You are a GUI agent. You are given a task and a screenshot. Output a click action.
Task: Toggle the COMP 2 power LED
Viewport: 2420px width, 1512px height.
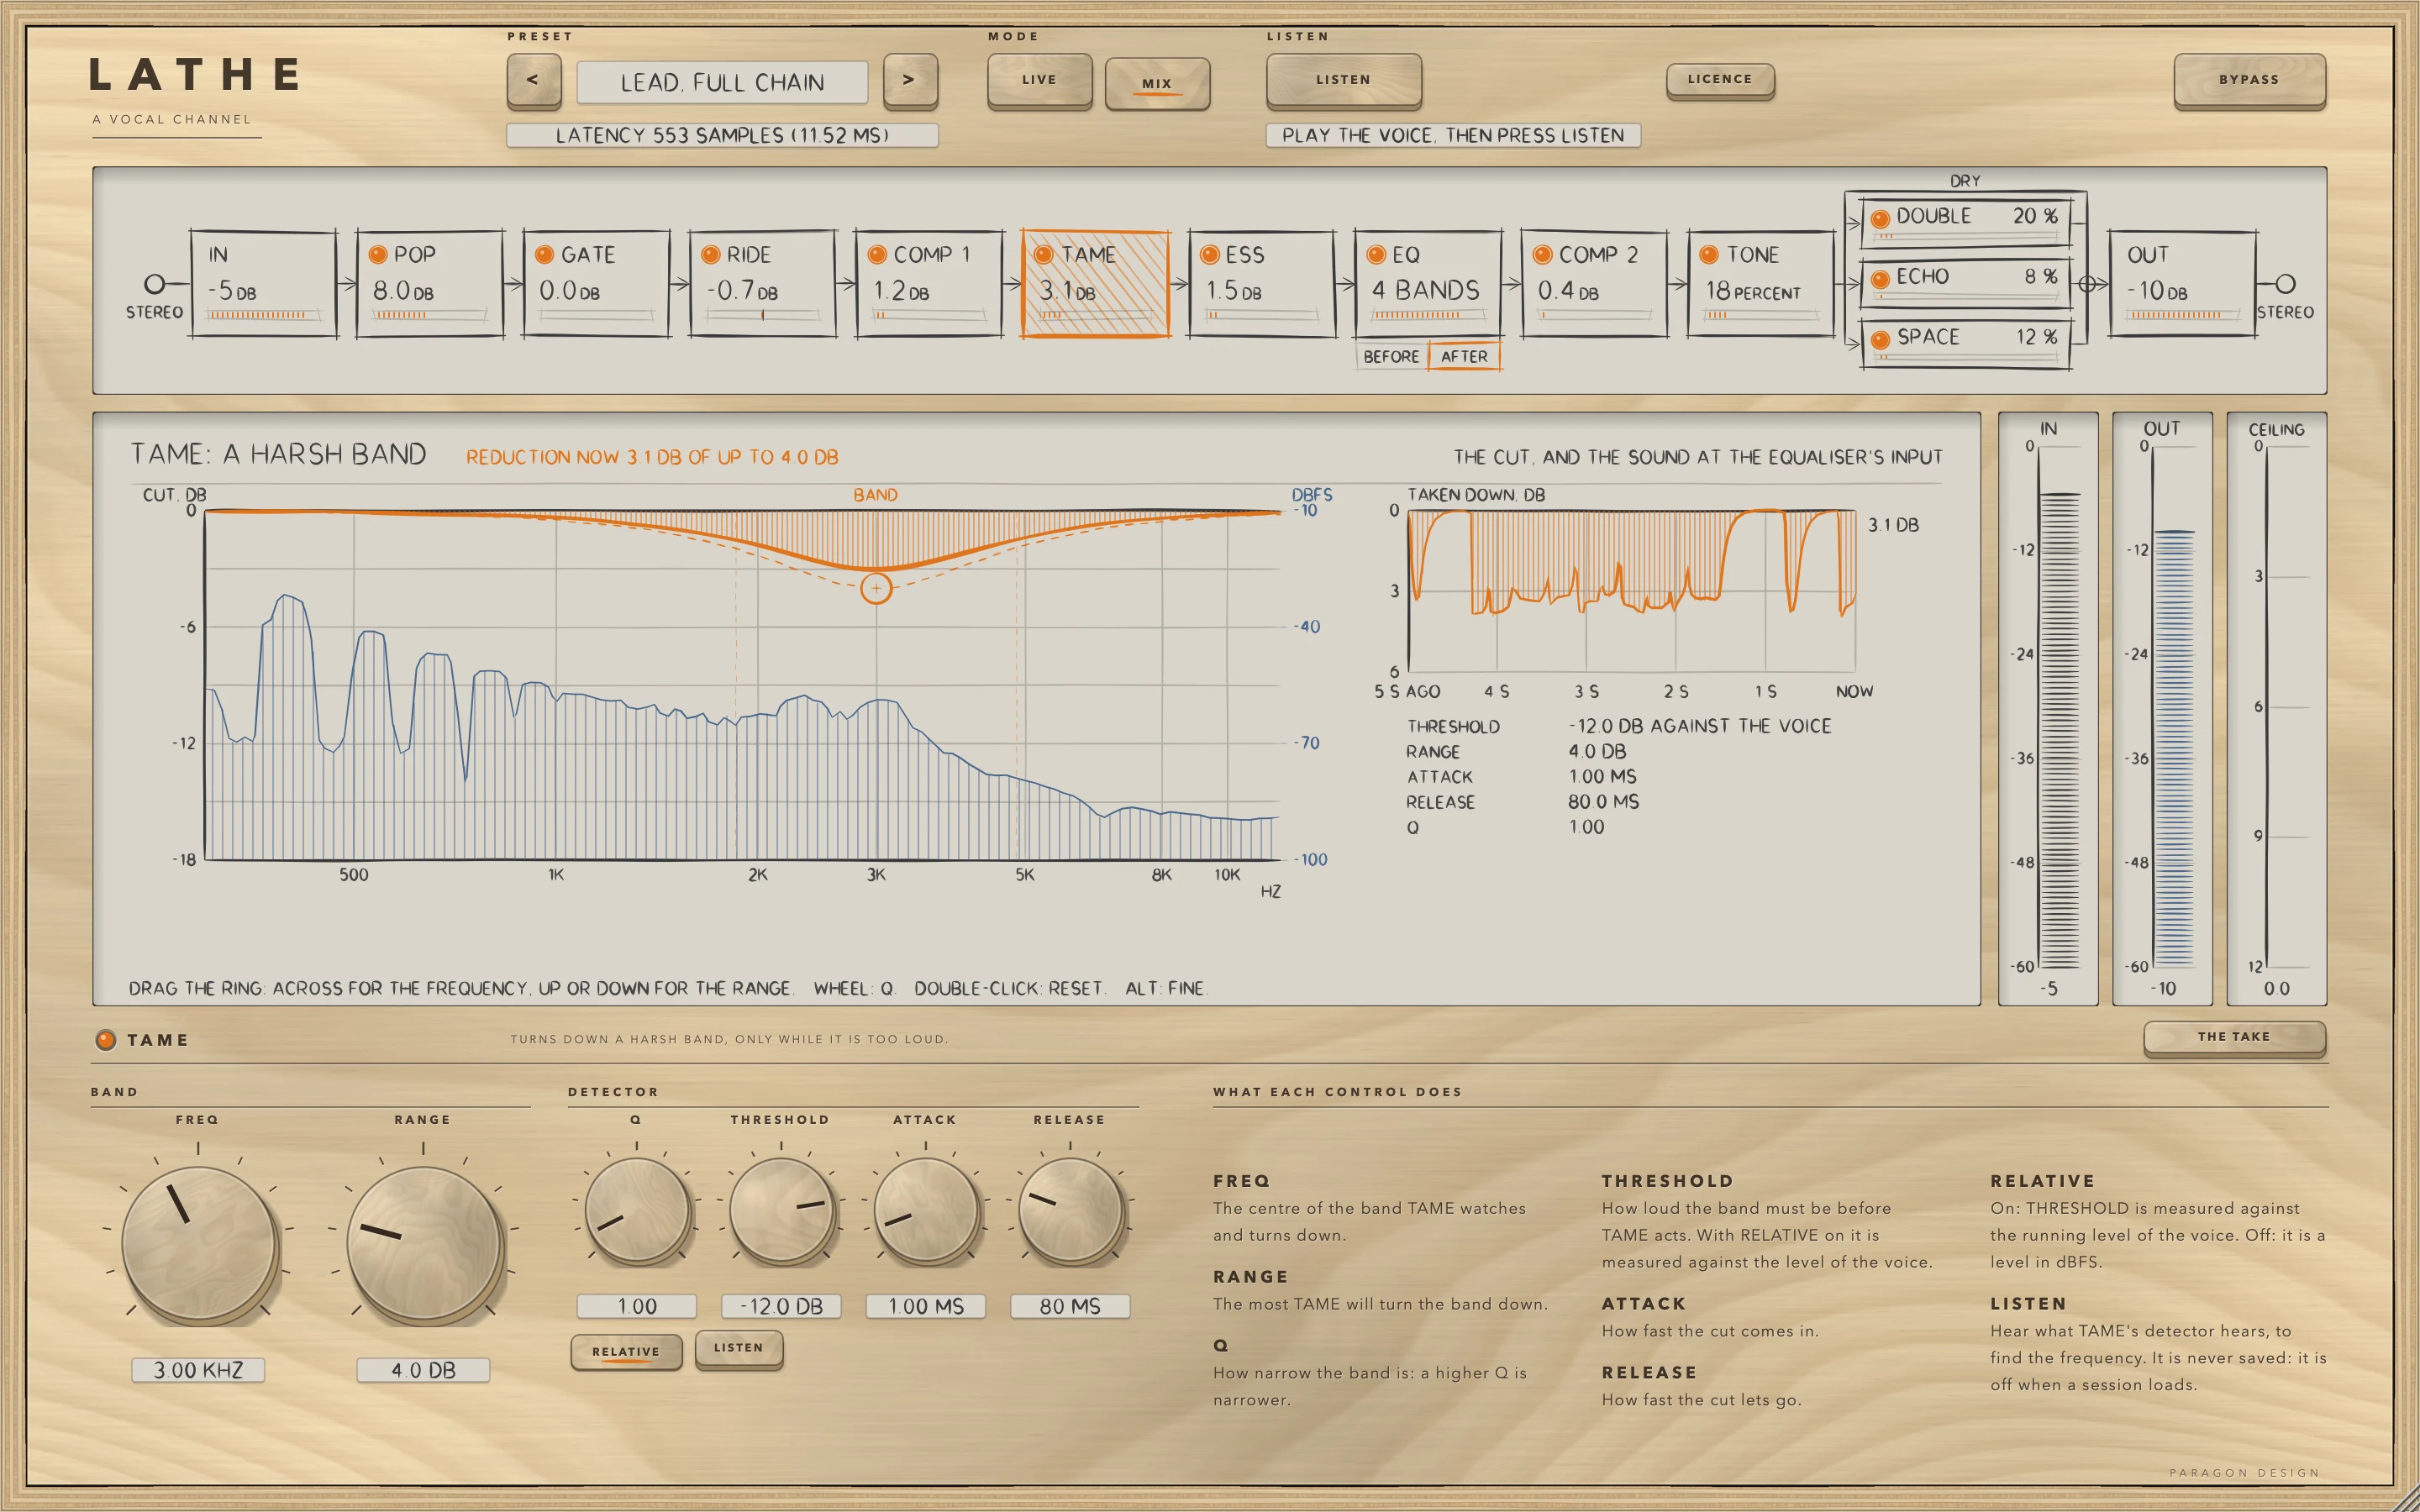(1542, 255)
